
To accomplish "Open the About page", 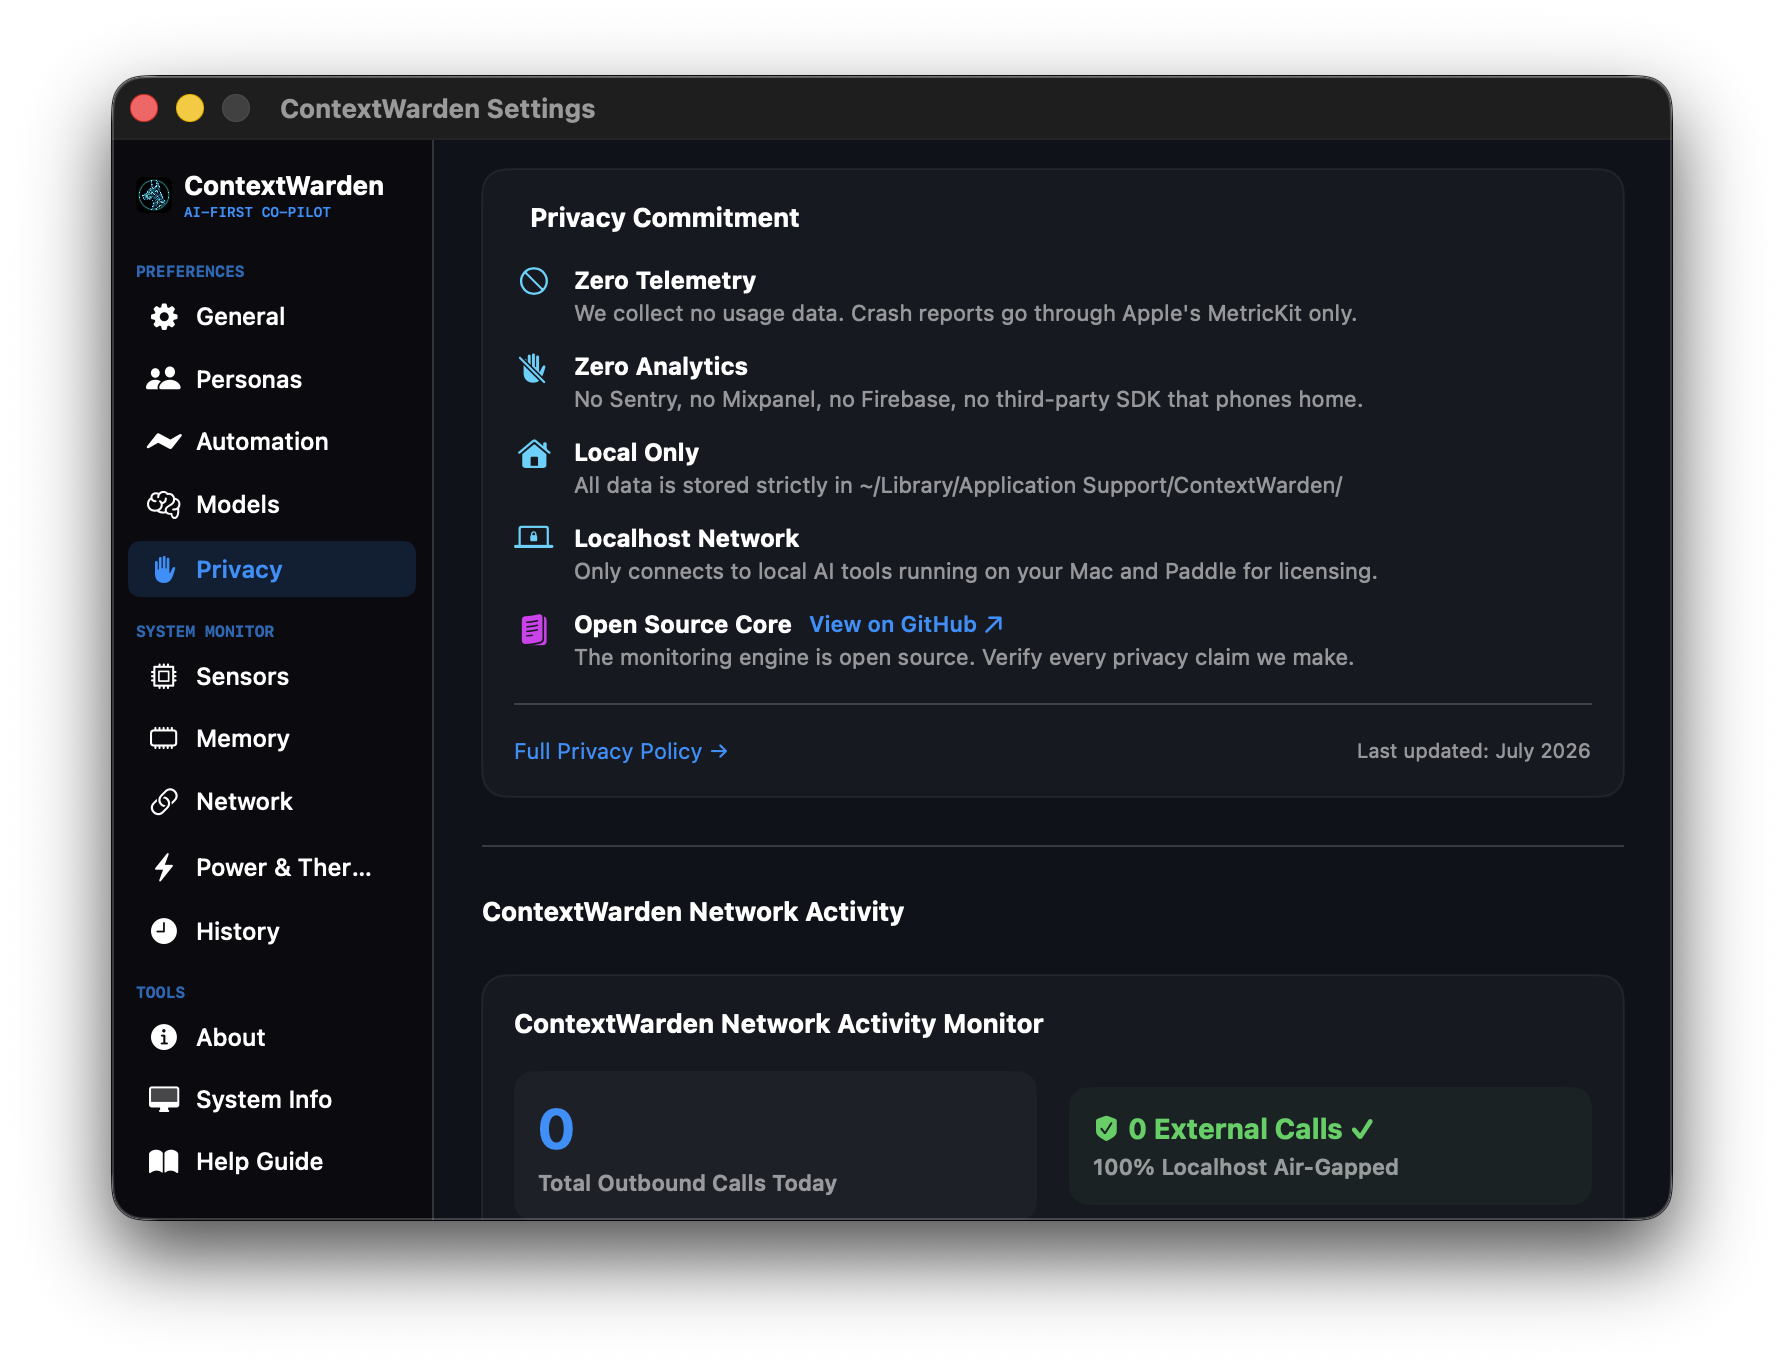I will (x=272, y=1037).
